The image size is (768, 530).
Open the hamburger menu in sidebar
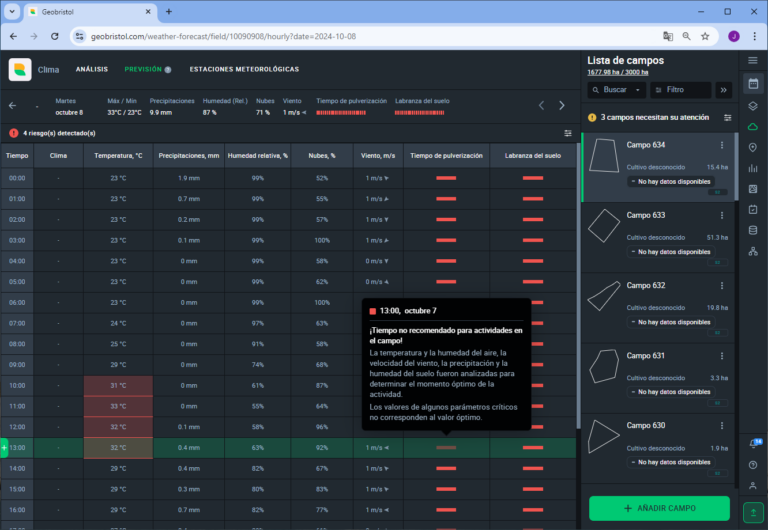point(753,60)
